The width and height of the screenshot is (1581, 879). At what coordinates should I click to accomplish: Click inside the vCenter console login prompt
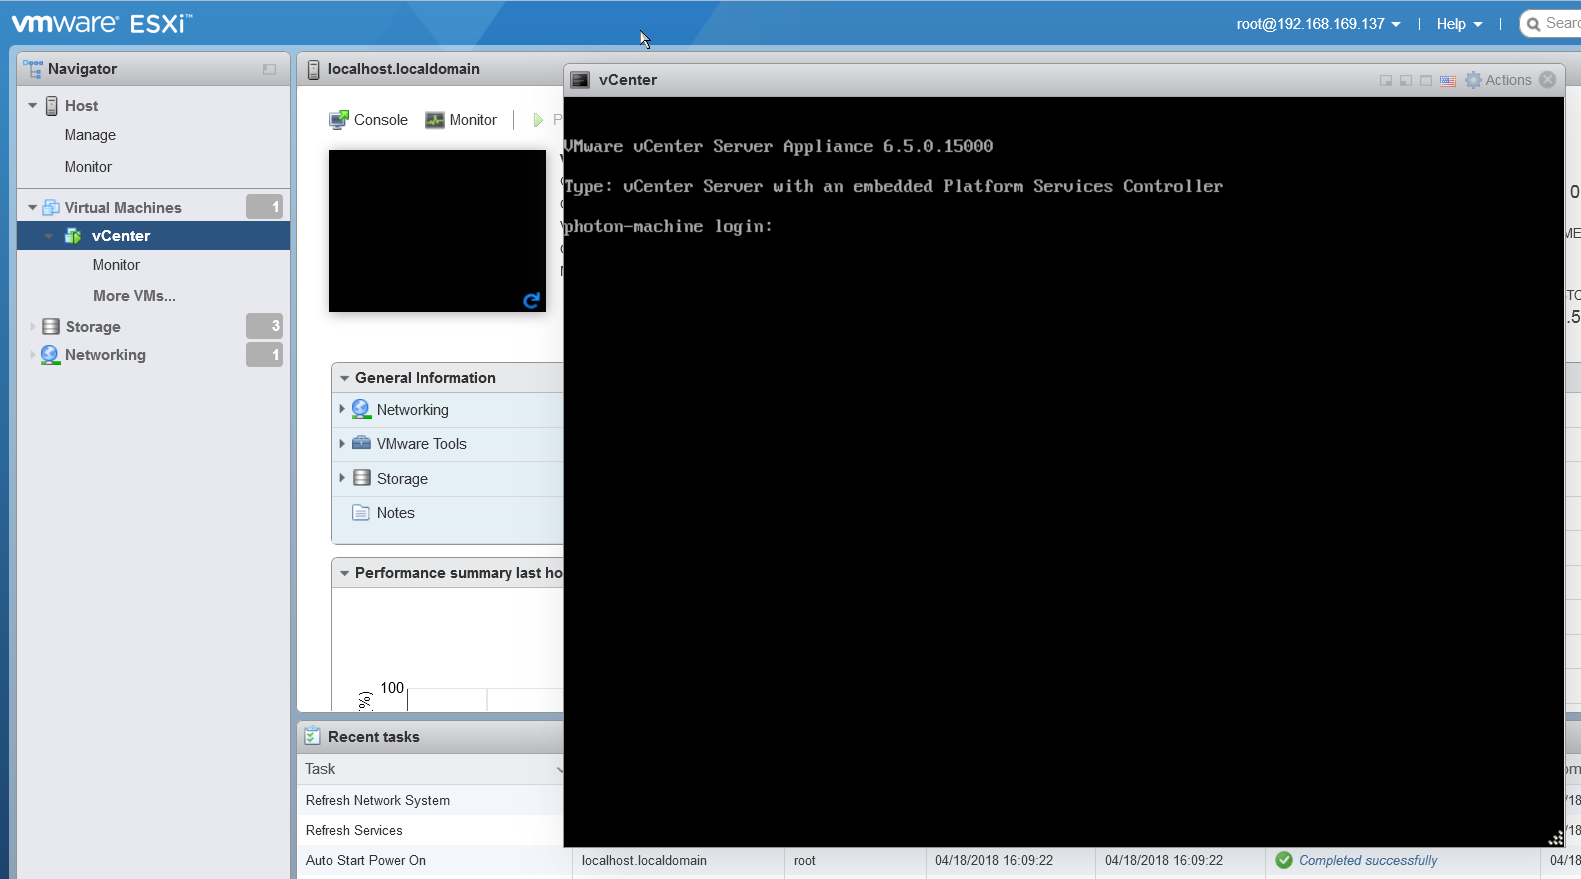pos(668,227)
